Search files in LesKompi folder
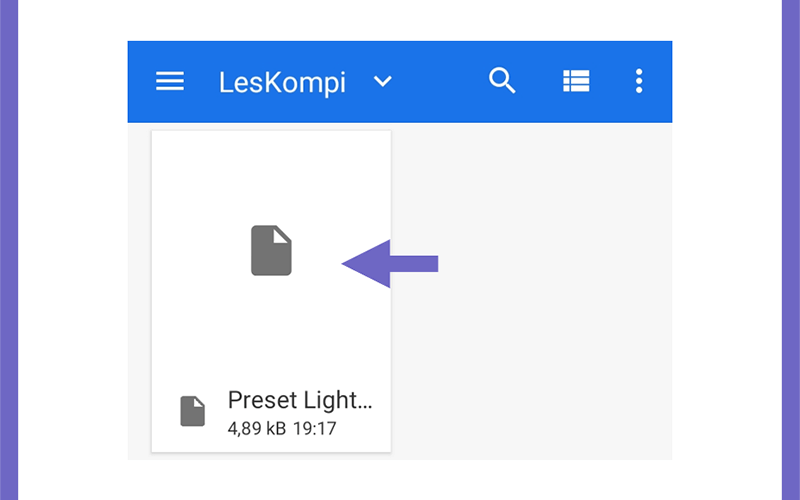The width and height of the screenshot is (800, 500). (x=502, y=81)
